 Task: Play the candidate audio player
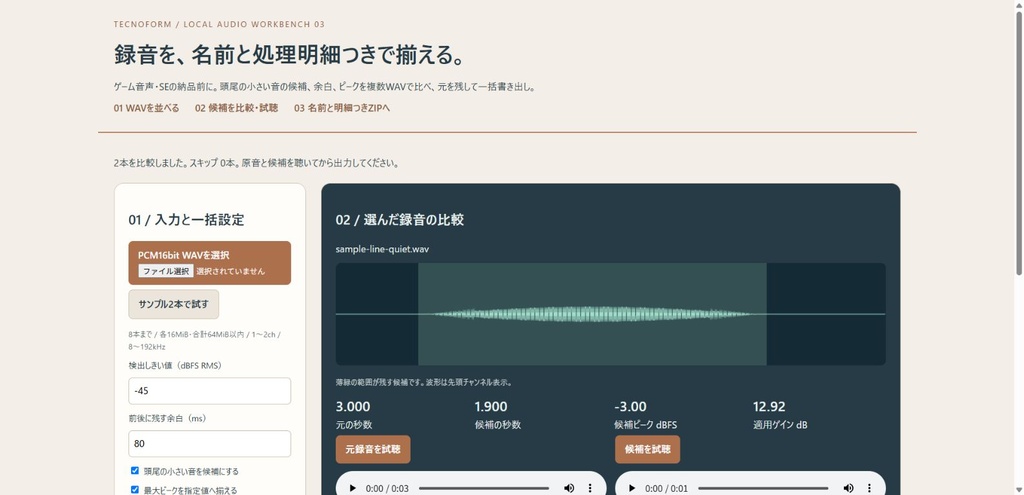pos(632,488)
